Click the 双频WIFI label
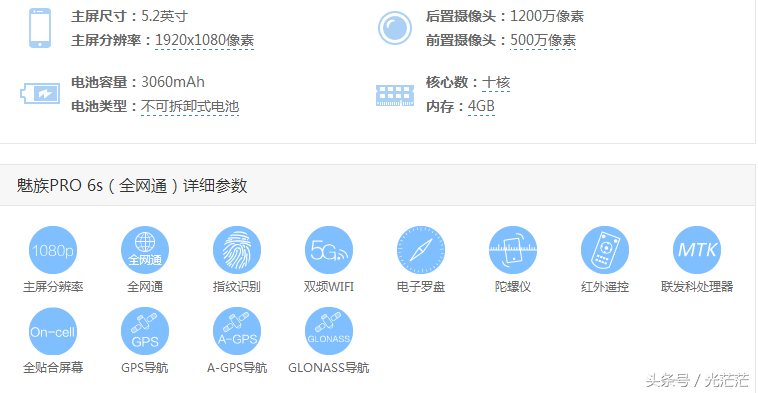Viewport: 758px width, 393px height. (329, 287)
